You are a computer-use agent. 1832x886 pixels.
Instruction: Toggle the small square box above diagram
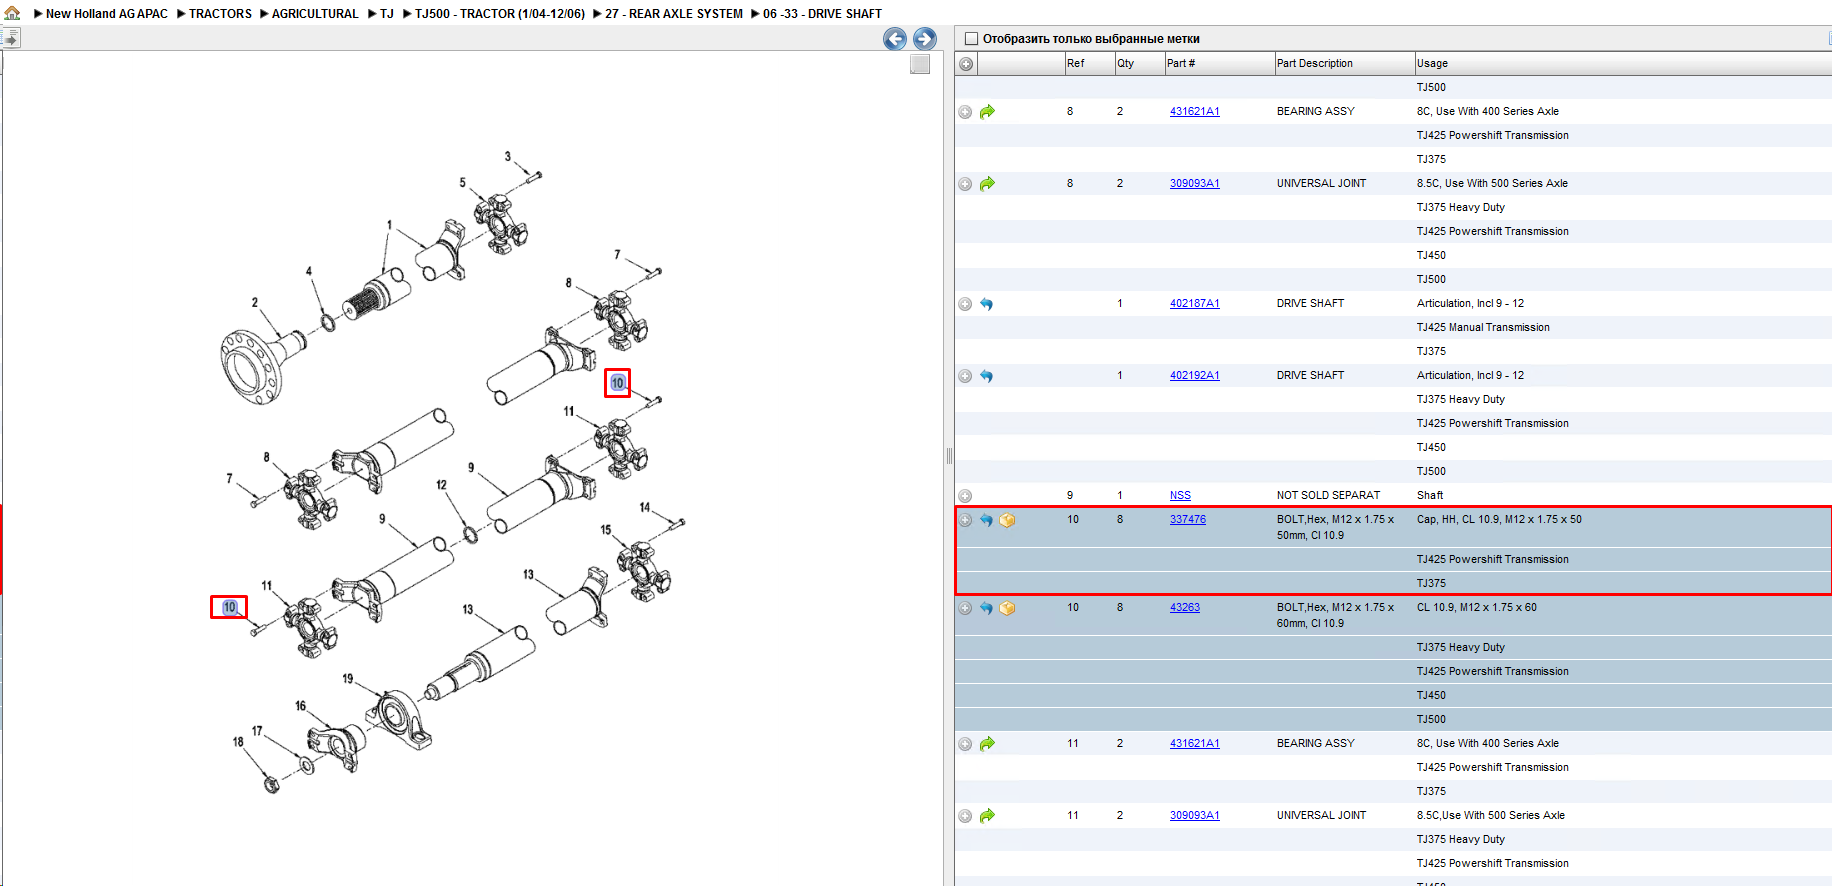coord(920,64)
